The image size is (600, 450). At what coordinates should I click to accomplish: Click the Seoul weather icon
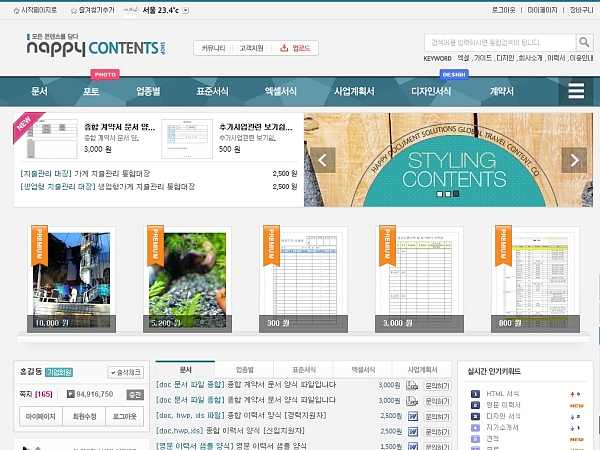click(x=132, y=9)
